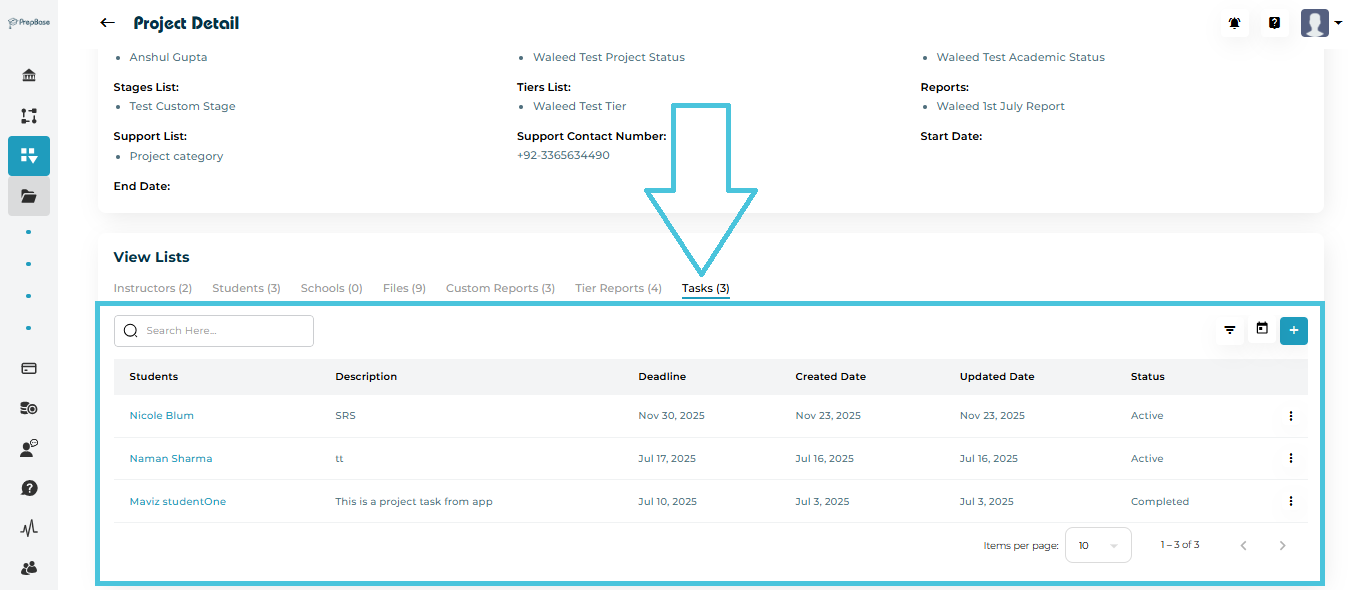Screen dimensions: 1360x590
Task: Open the calendar icon above tasks table
Action: click(1262, 329)
